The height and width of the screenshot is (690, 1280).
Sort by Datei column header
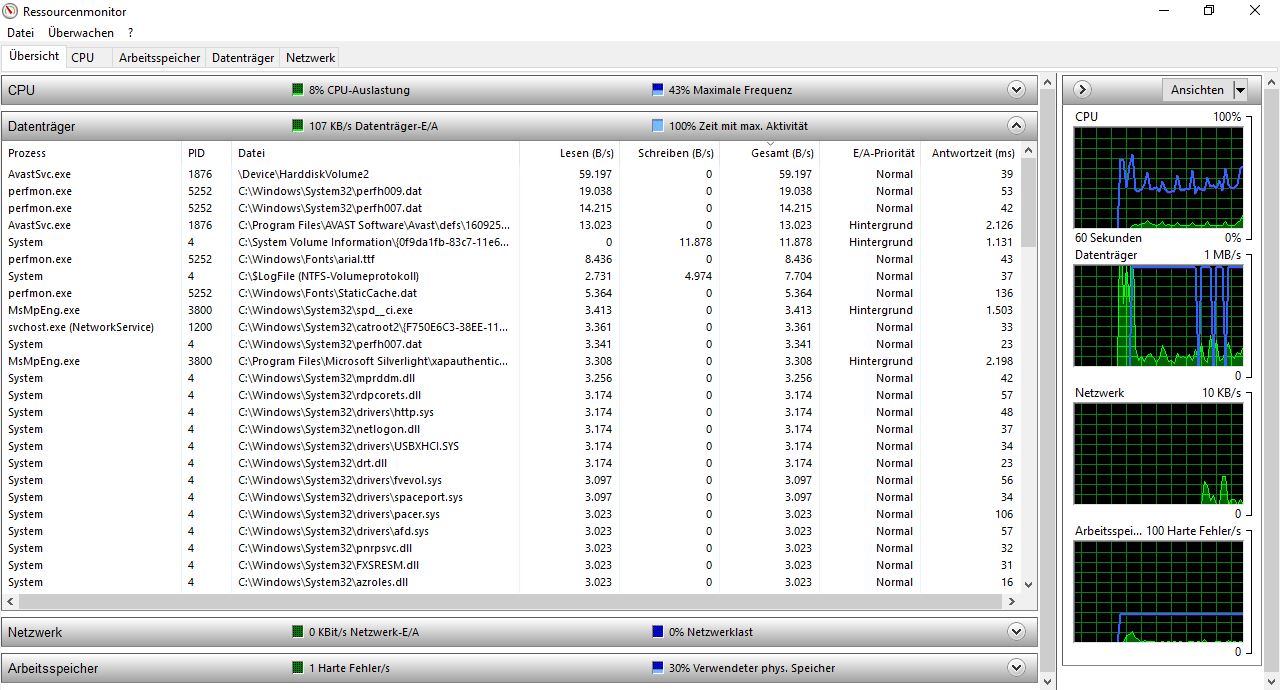click(x=376, y=153)
